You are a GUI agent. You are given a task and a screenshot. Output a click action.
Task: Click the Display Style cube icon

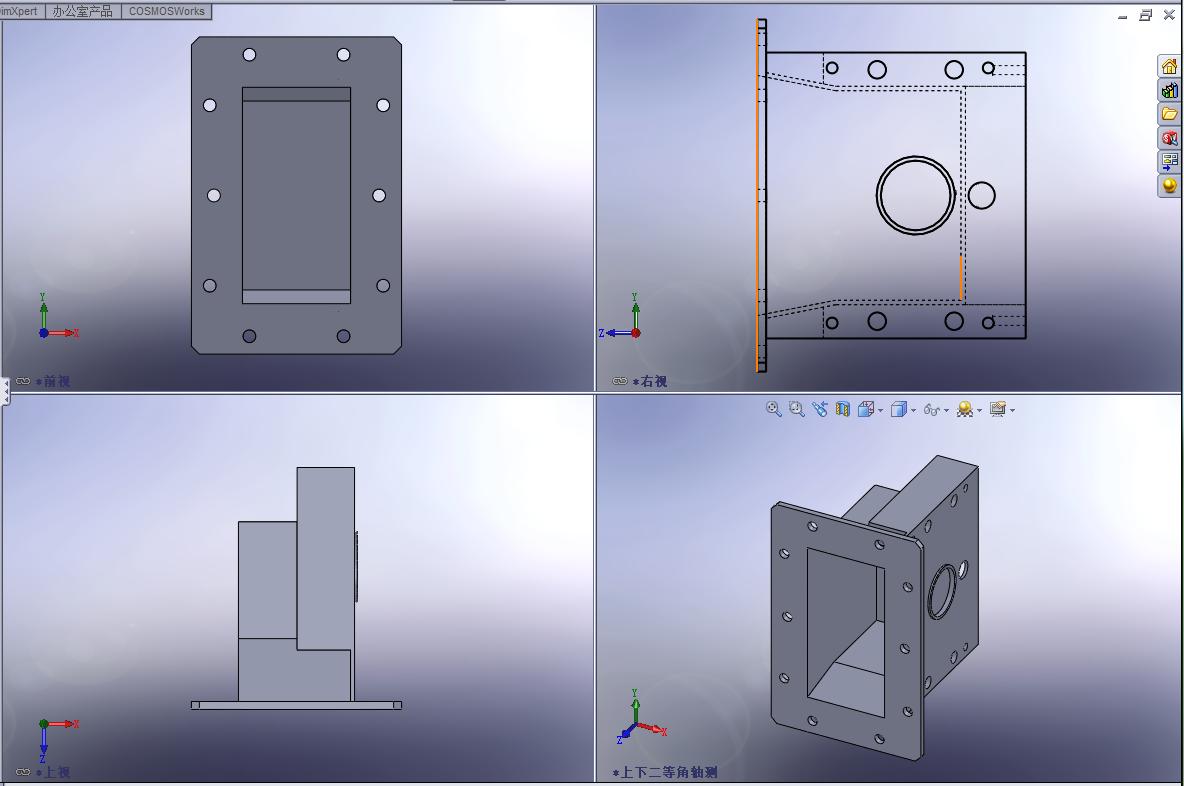[x=898, y=409]
